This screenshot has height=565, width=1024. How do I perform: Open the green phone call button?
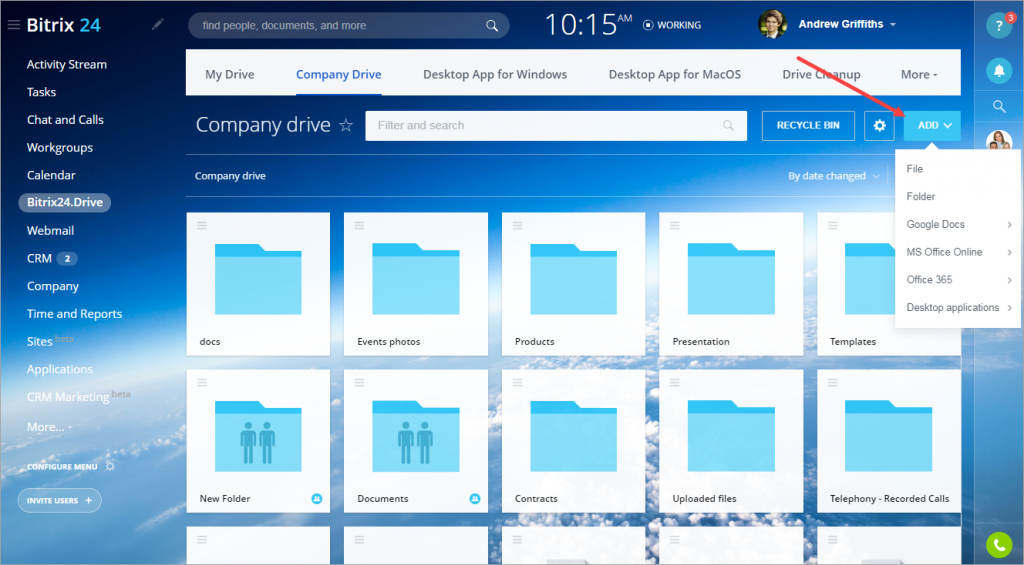click(x=999, y=545)
